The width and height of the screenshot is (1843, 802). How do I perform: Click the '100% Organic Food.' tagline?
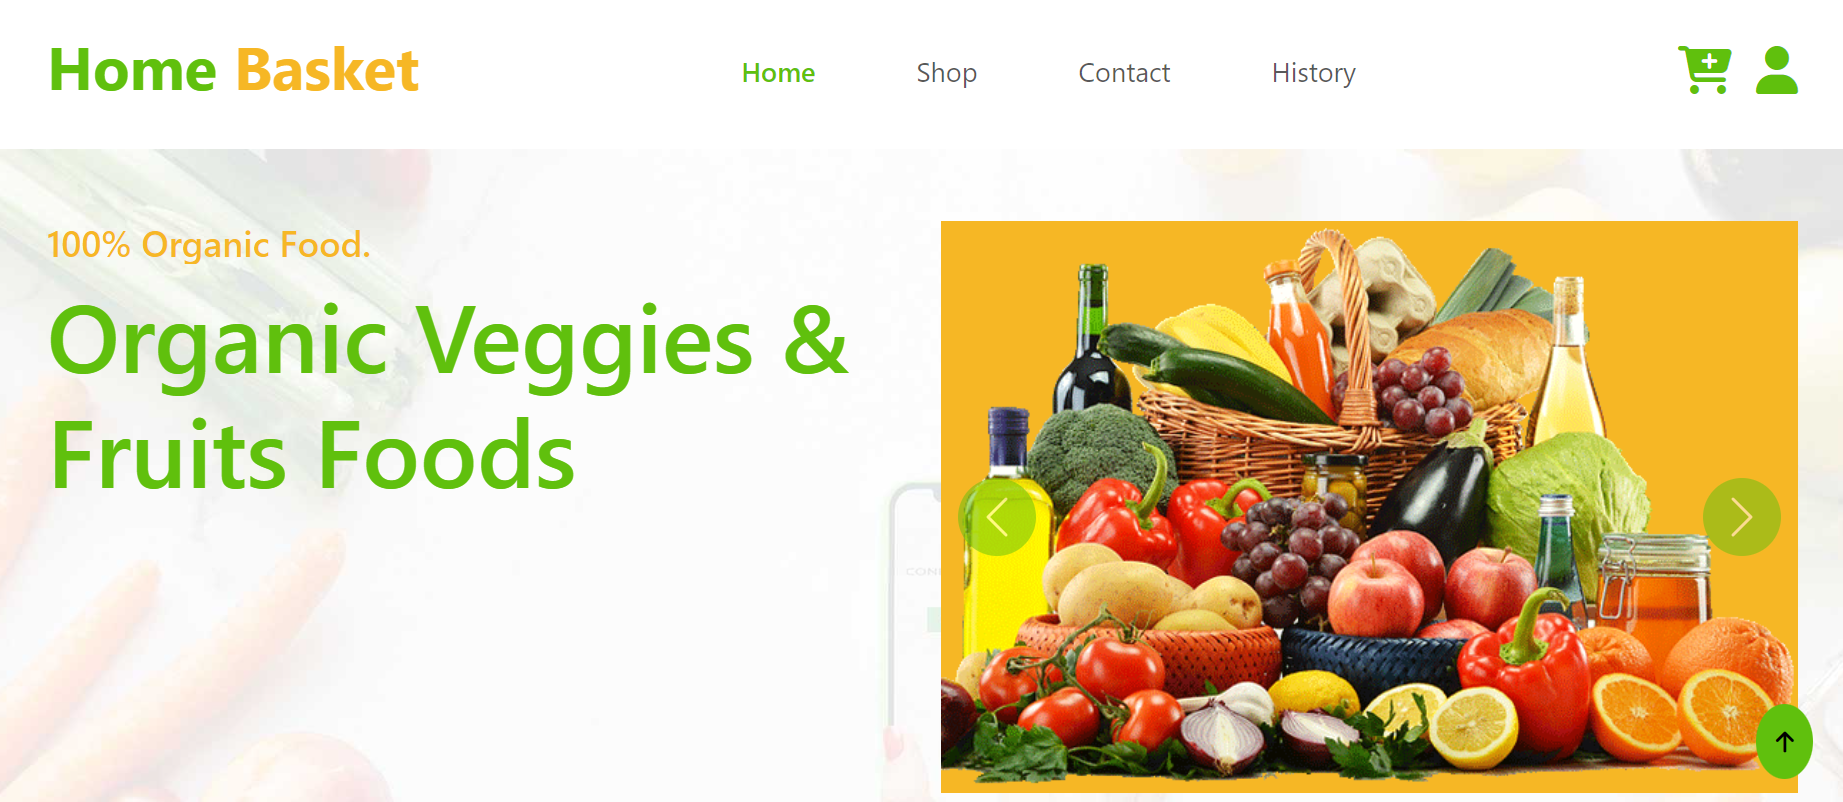pyautogui.click(x=209, y=245)
